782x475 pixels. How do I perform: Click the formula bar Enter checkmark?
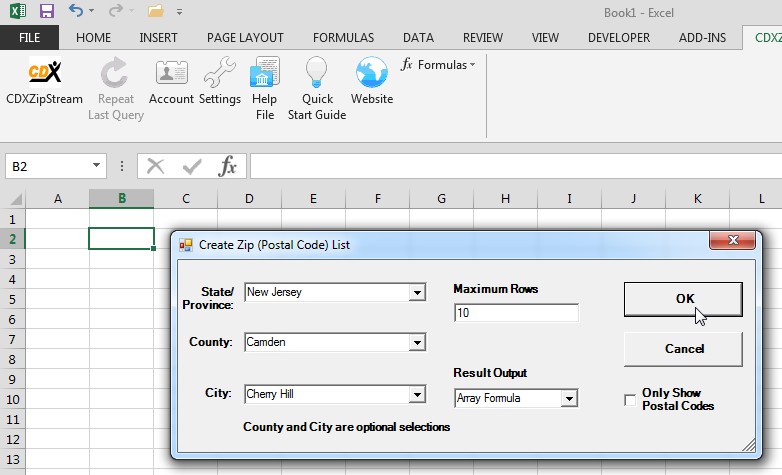(192, 166)
